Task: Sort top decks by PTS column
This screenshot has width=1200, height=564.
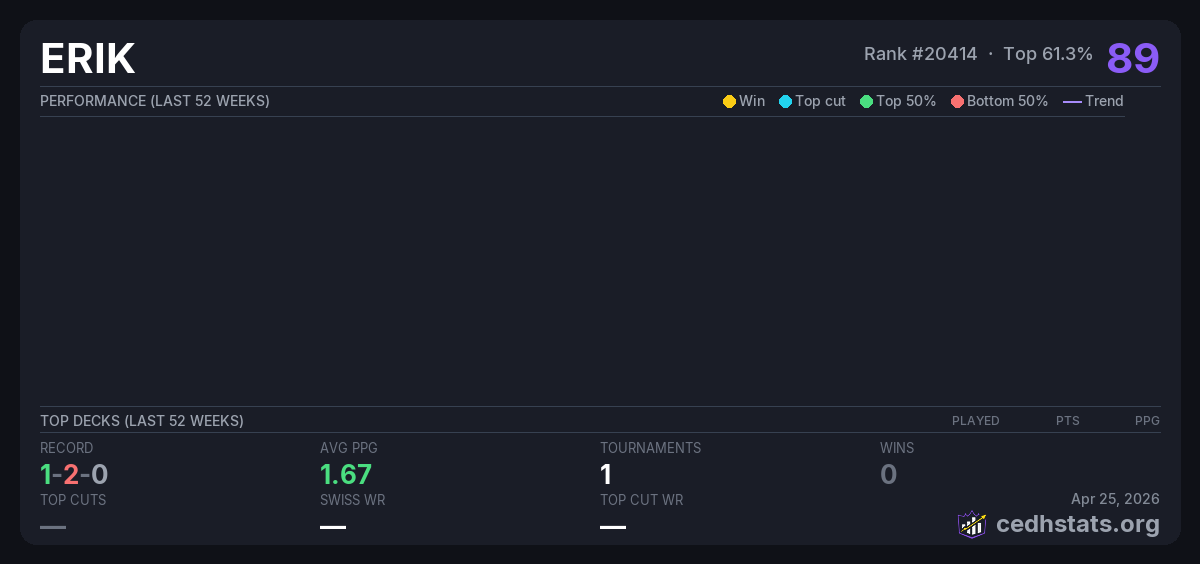Action: tap(1067, 421)
